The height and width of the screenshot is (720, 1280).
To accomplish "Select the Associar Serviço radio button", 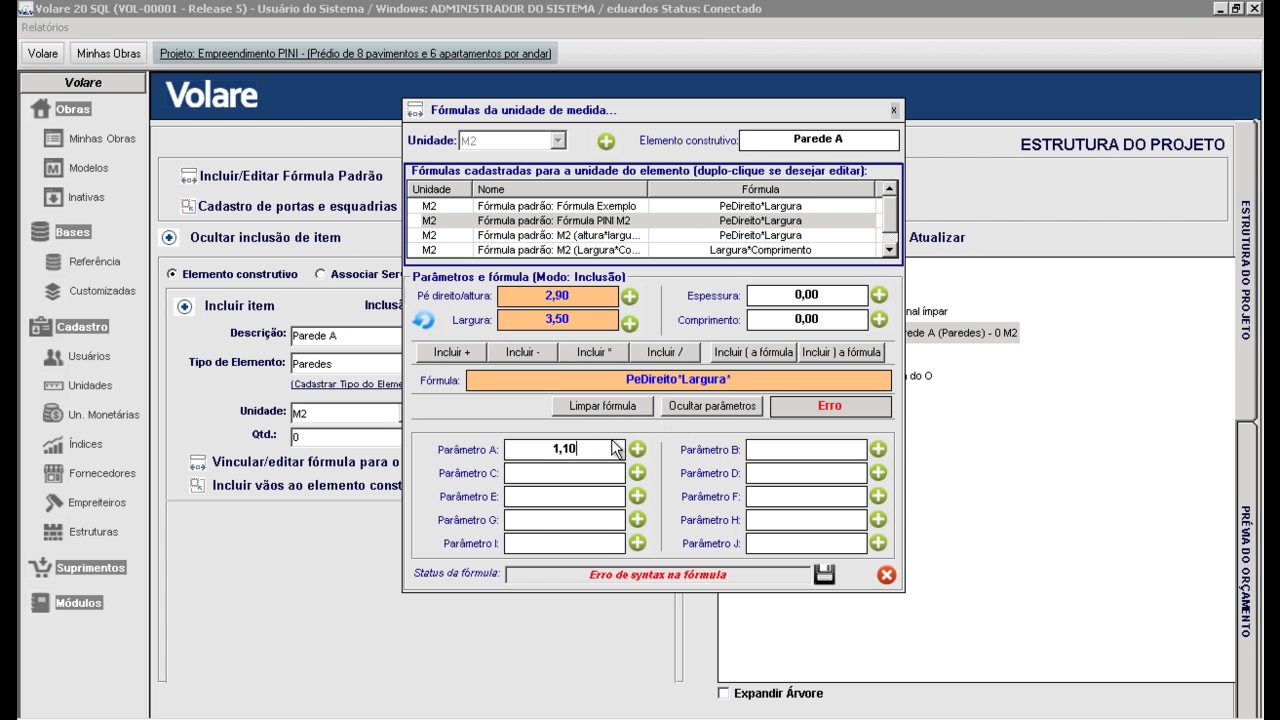I will click(320, 274).
